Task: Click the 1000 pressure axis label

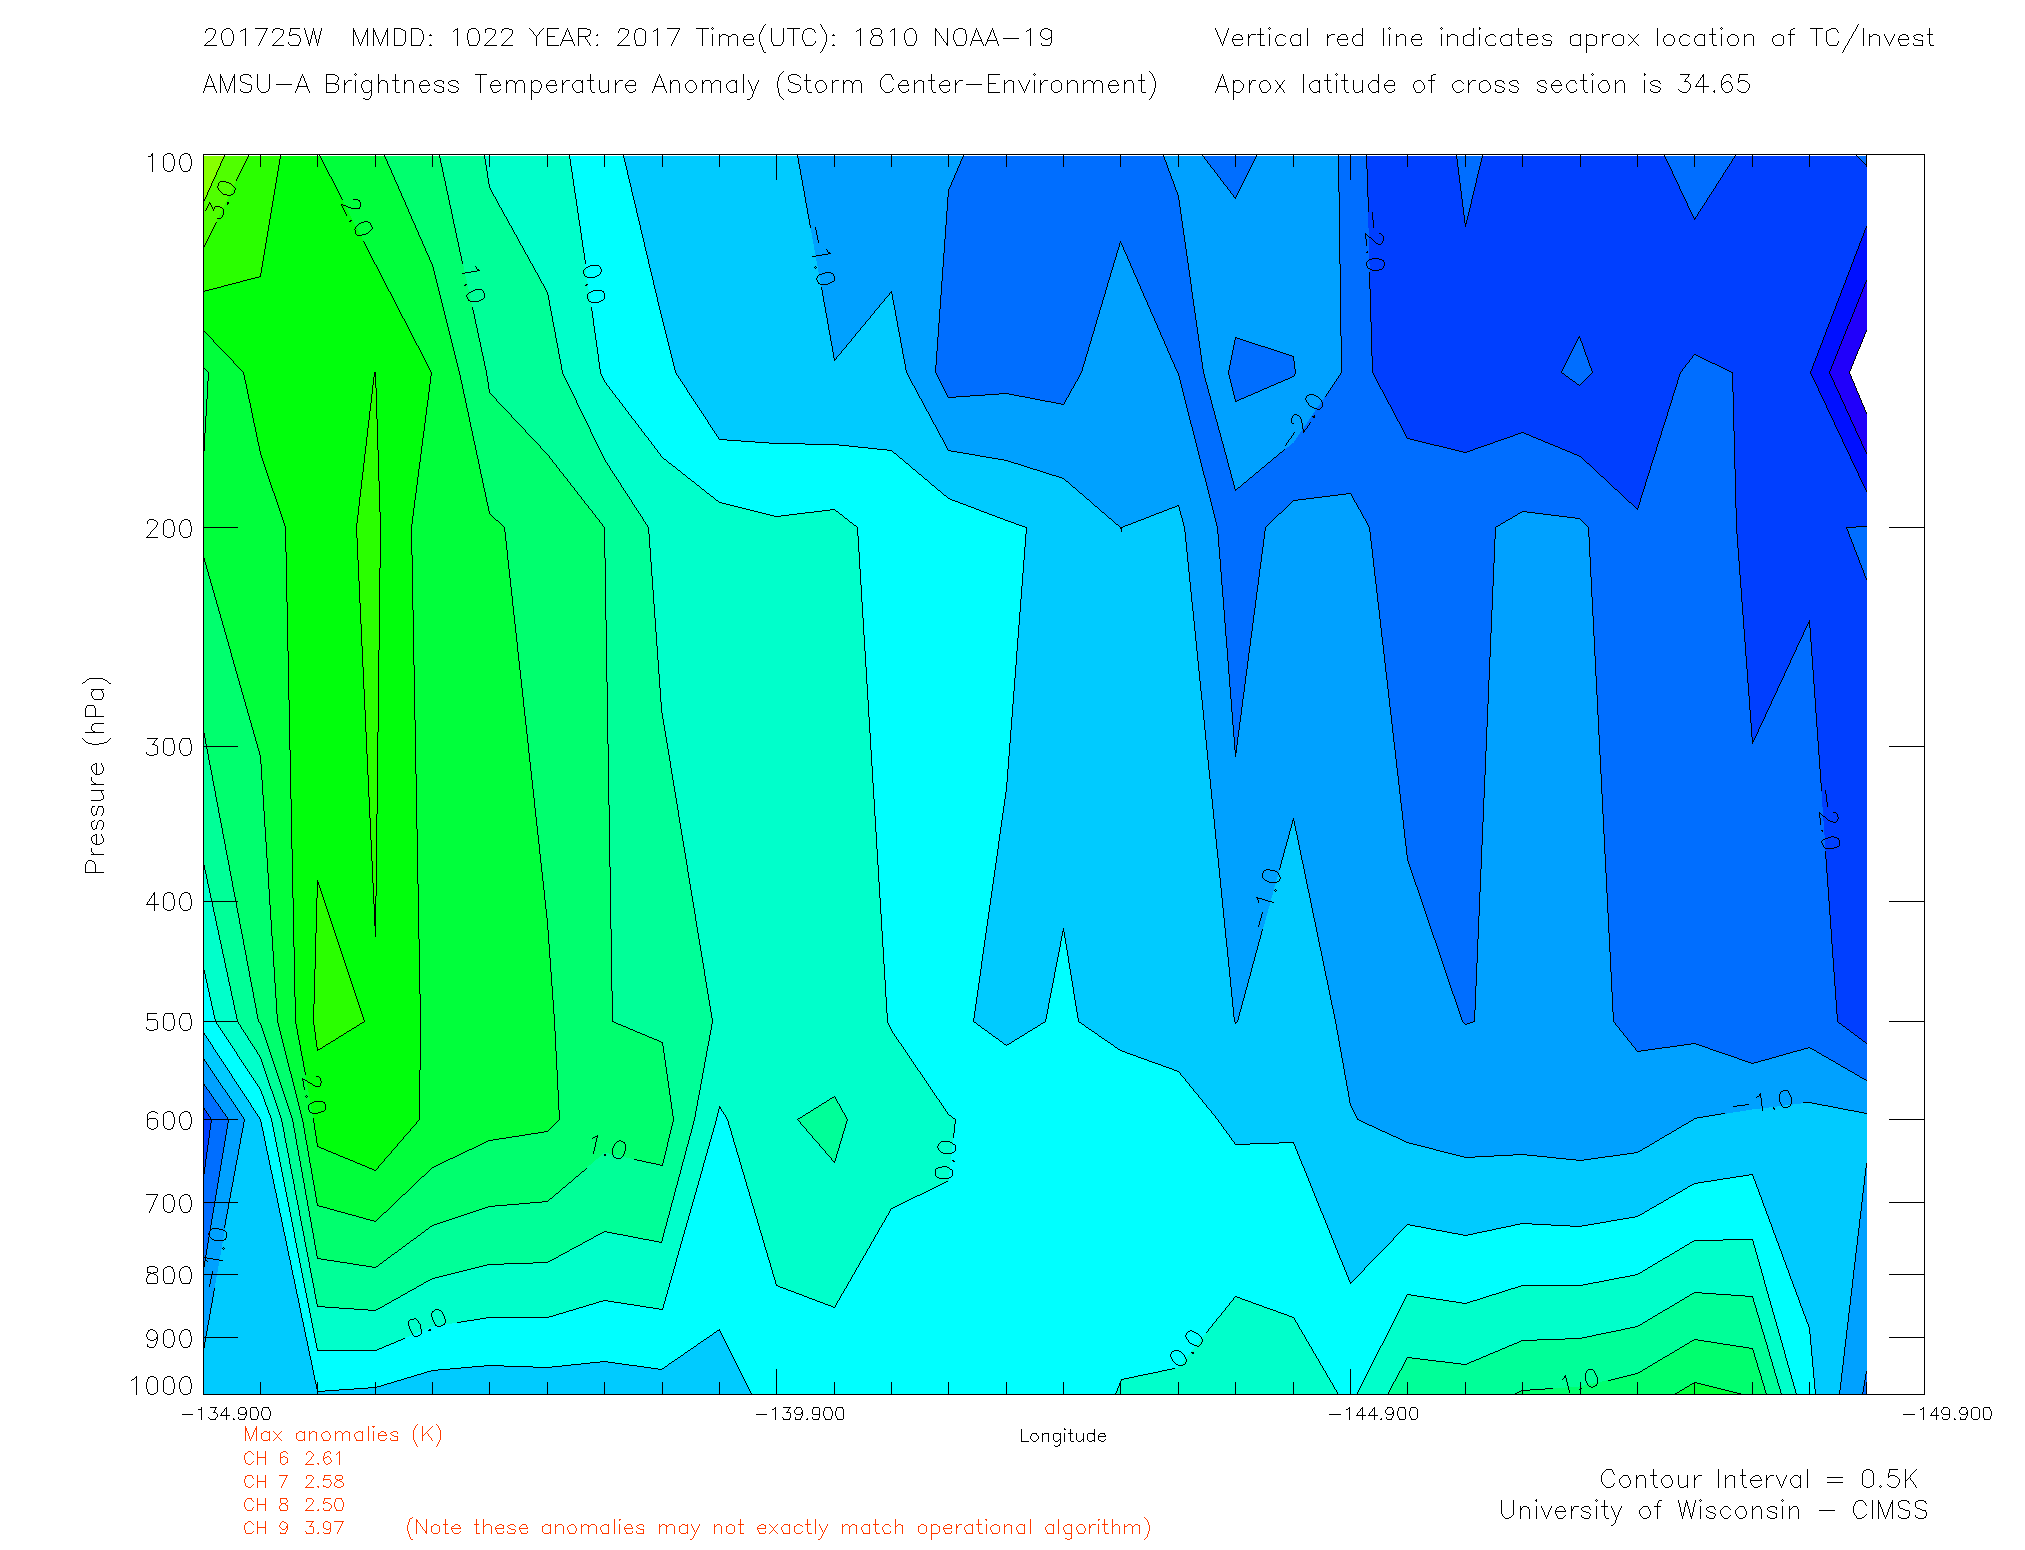Action: click(161, 1386)
